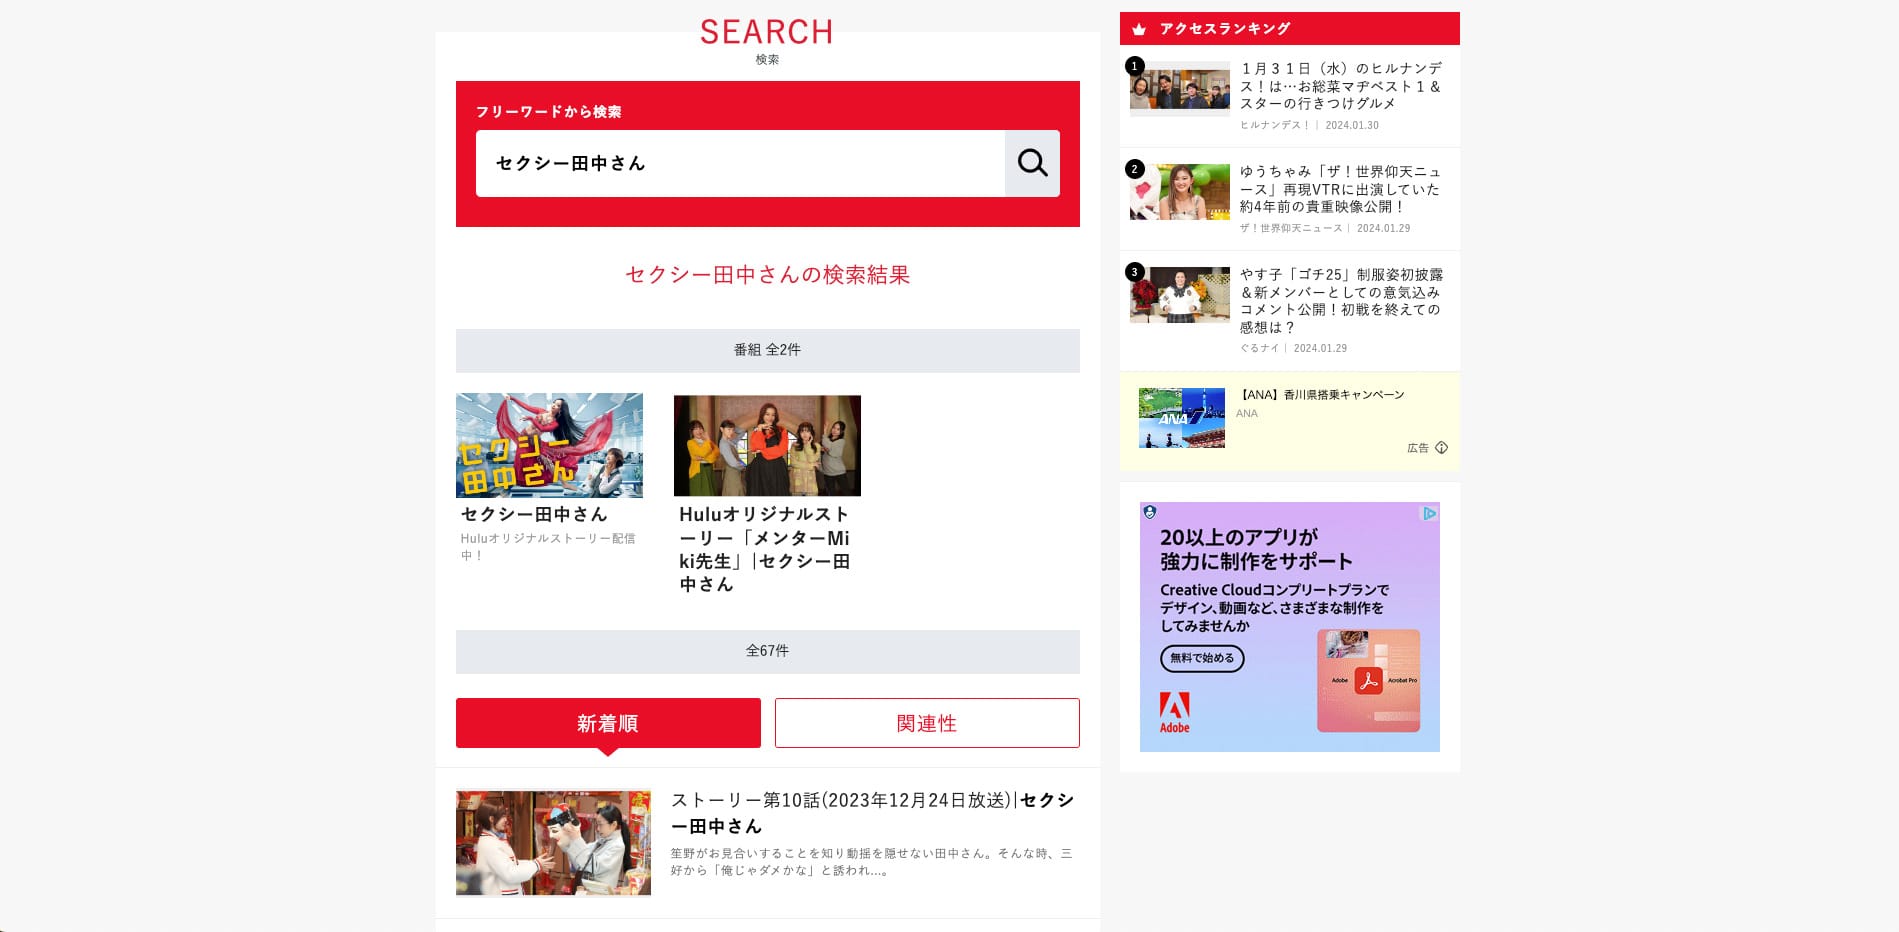Open メンターMiki先生 program title link
Screen dimensions: 1899x932
(x=765, y=549)
